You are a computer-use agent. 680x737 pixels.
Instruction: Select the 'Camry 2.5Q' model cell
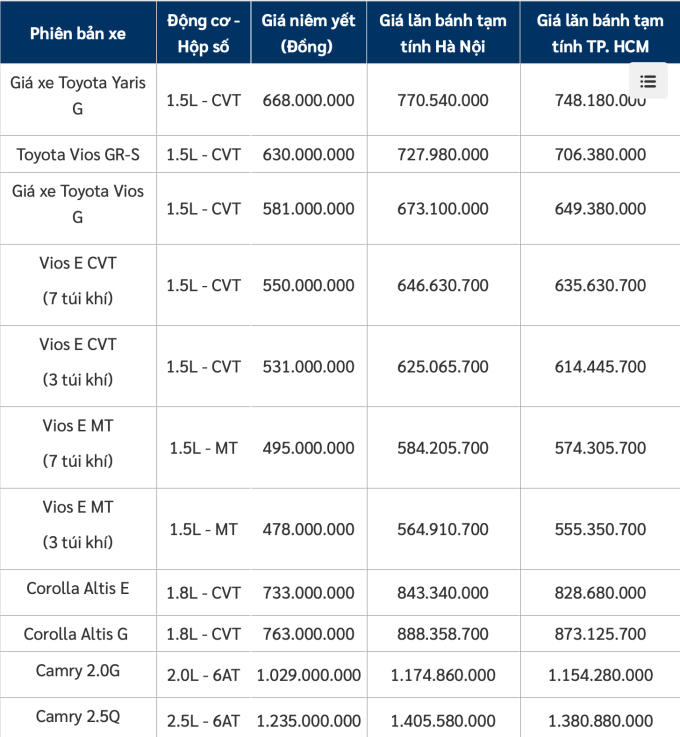tap(78, 716)
